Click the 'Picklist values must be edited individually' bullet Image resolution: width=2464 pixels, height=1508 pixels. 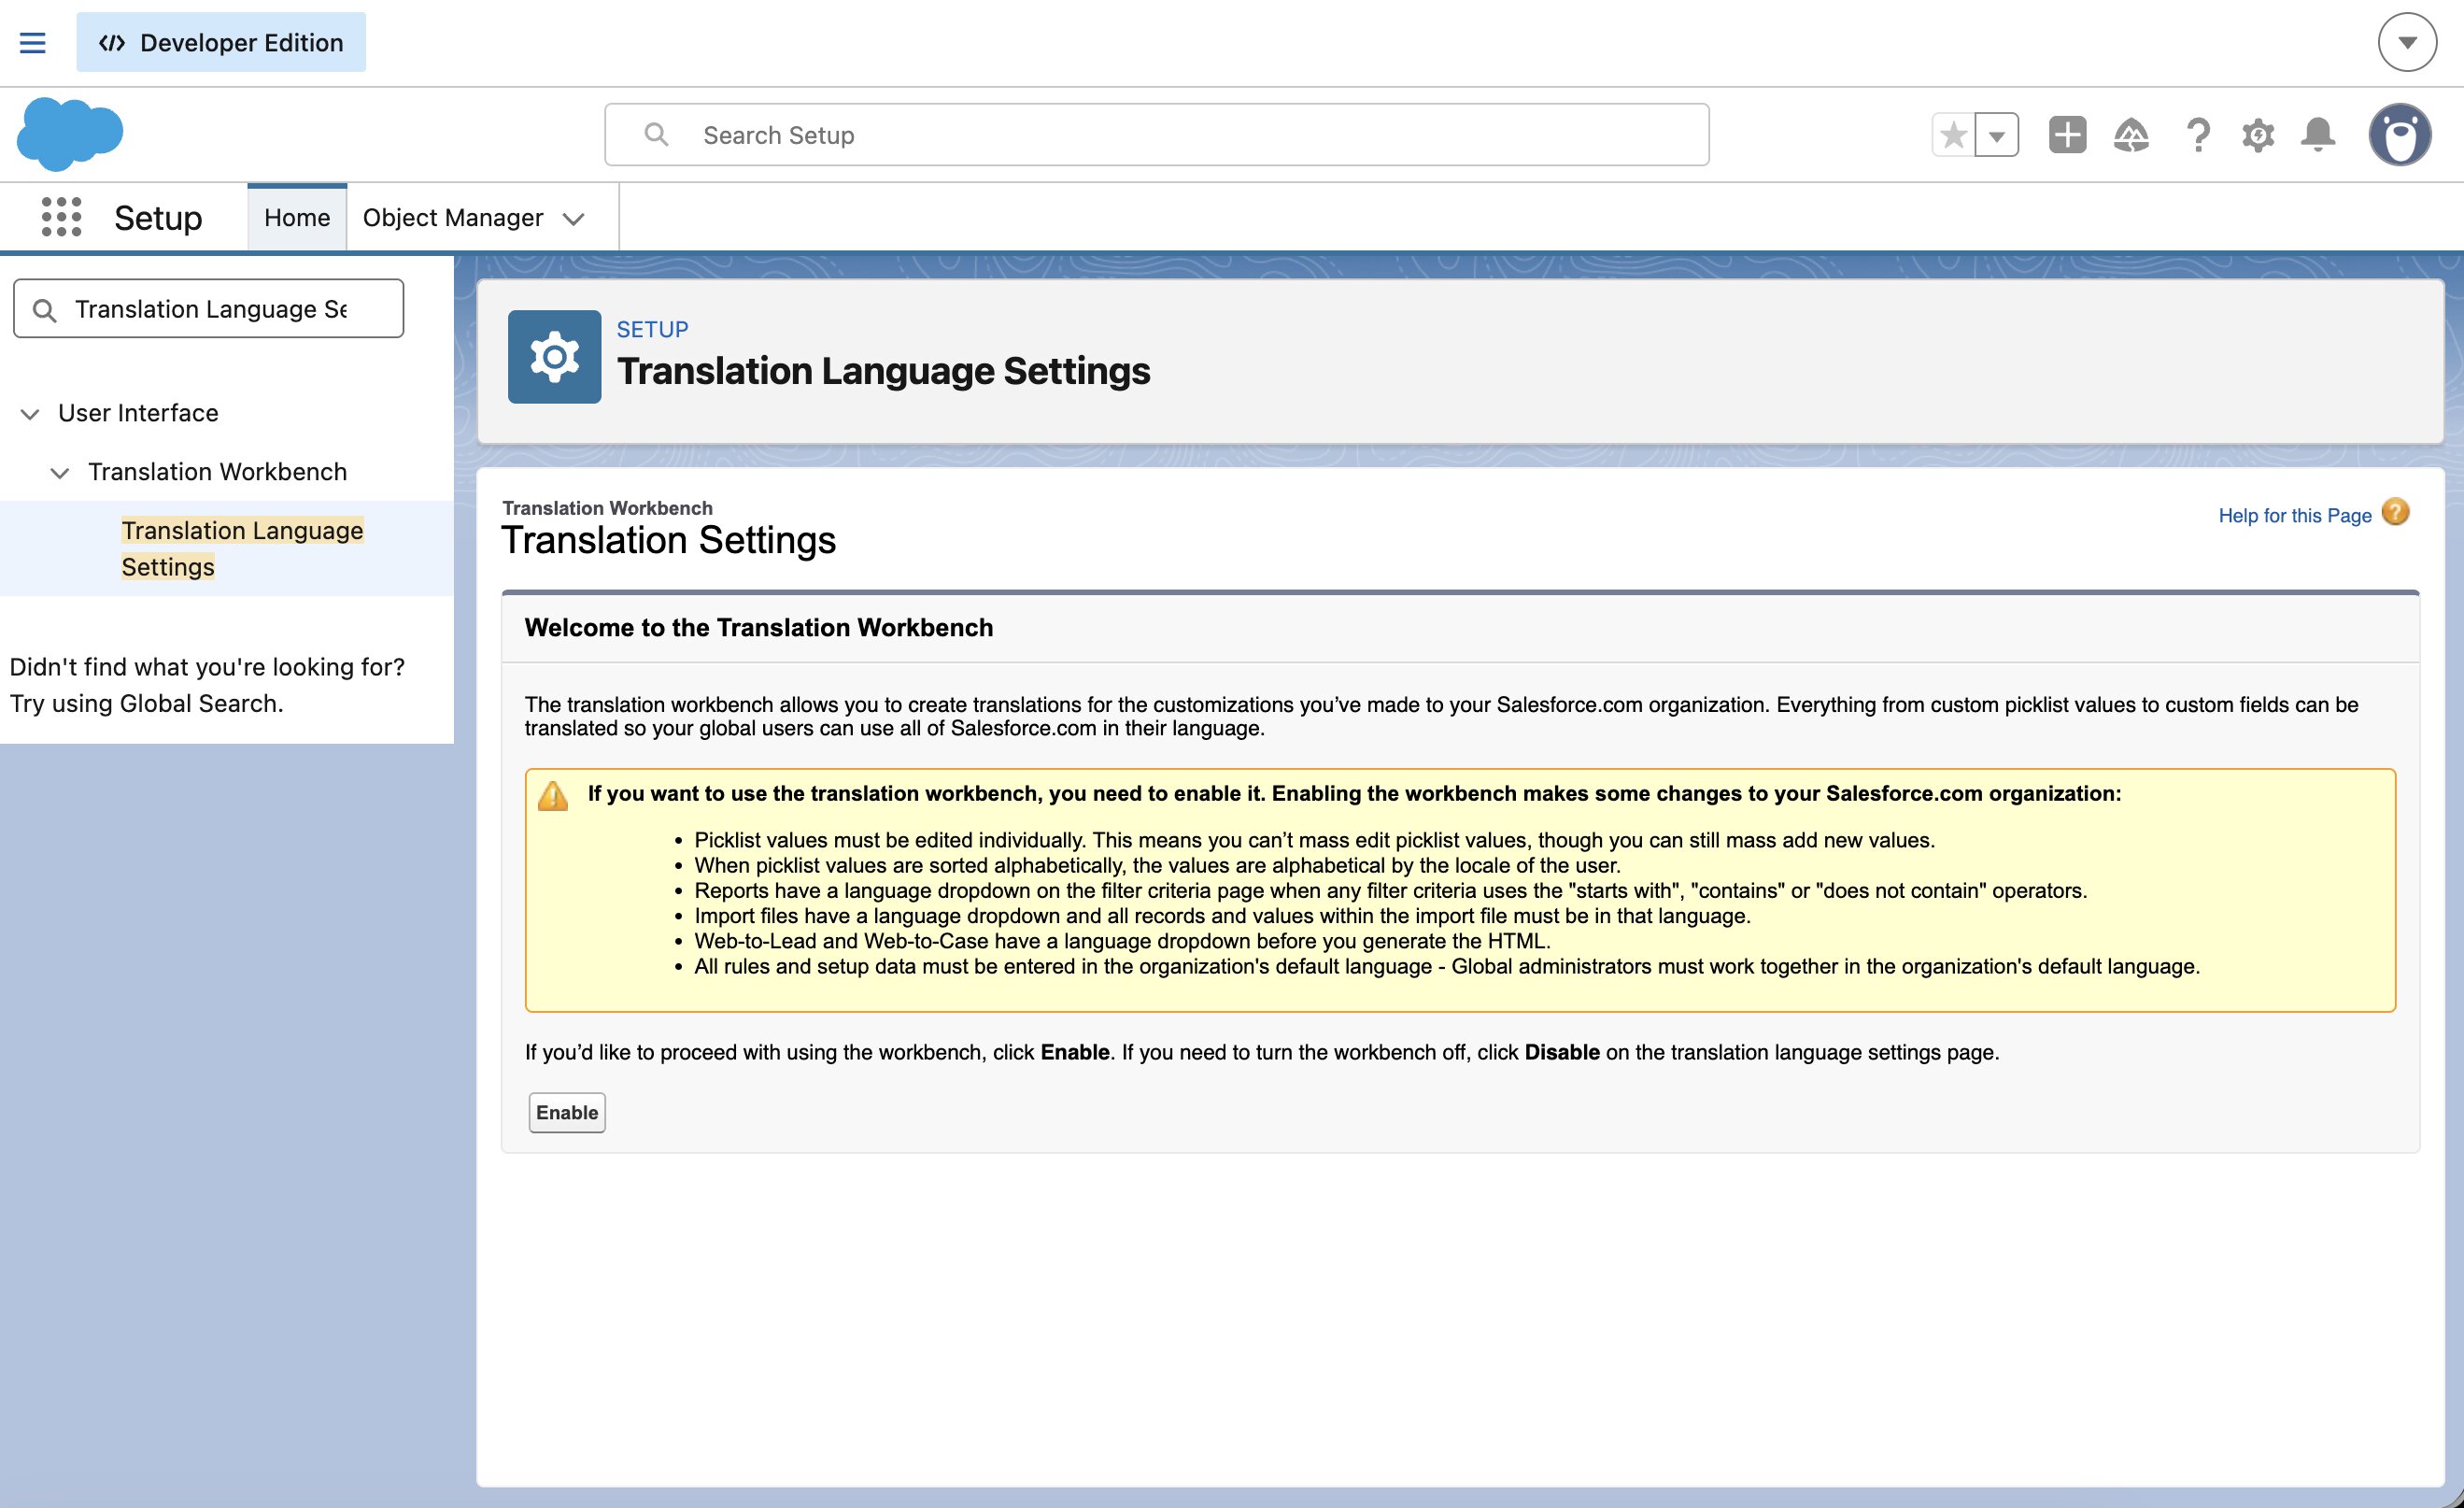[x=1314, y=841]
